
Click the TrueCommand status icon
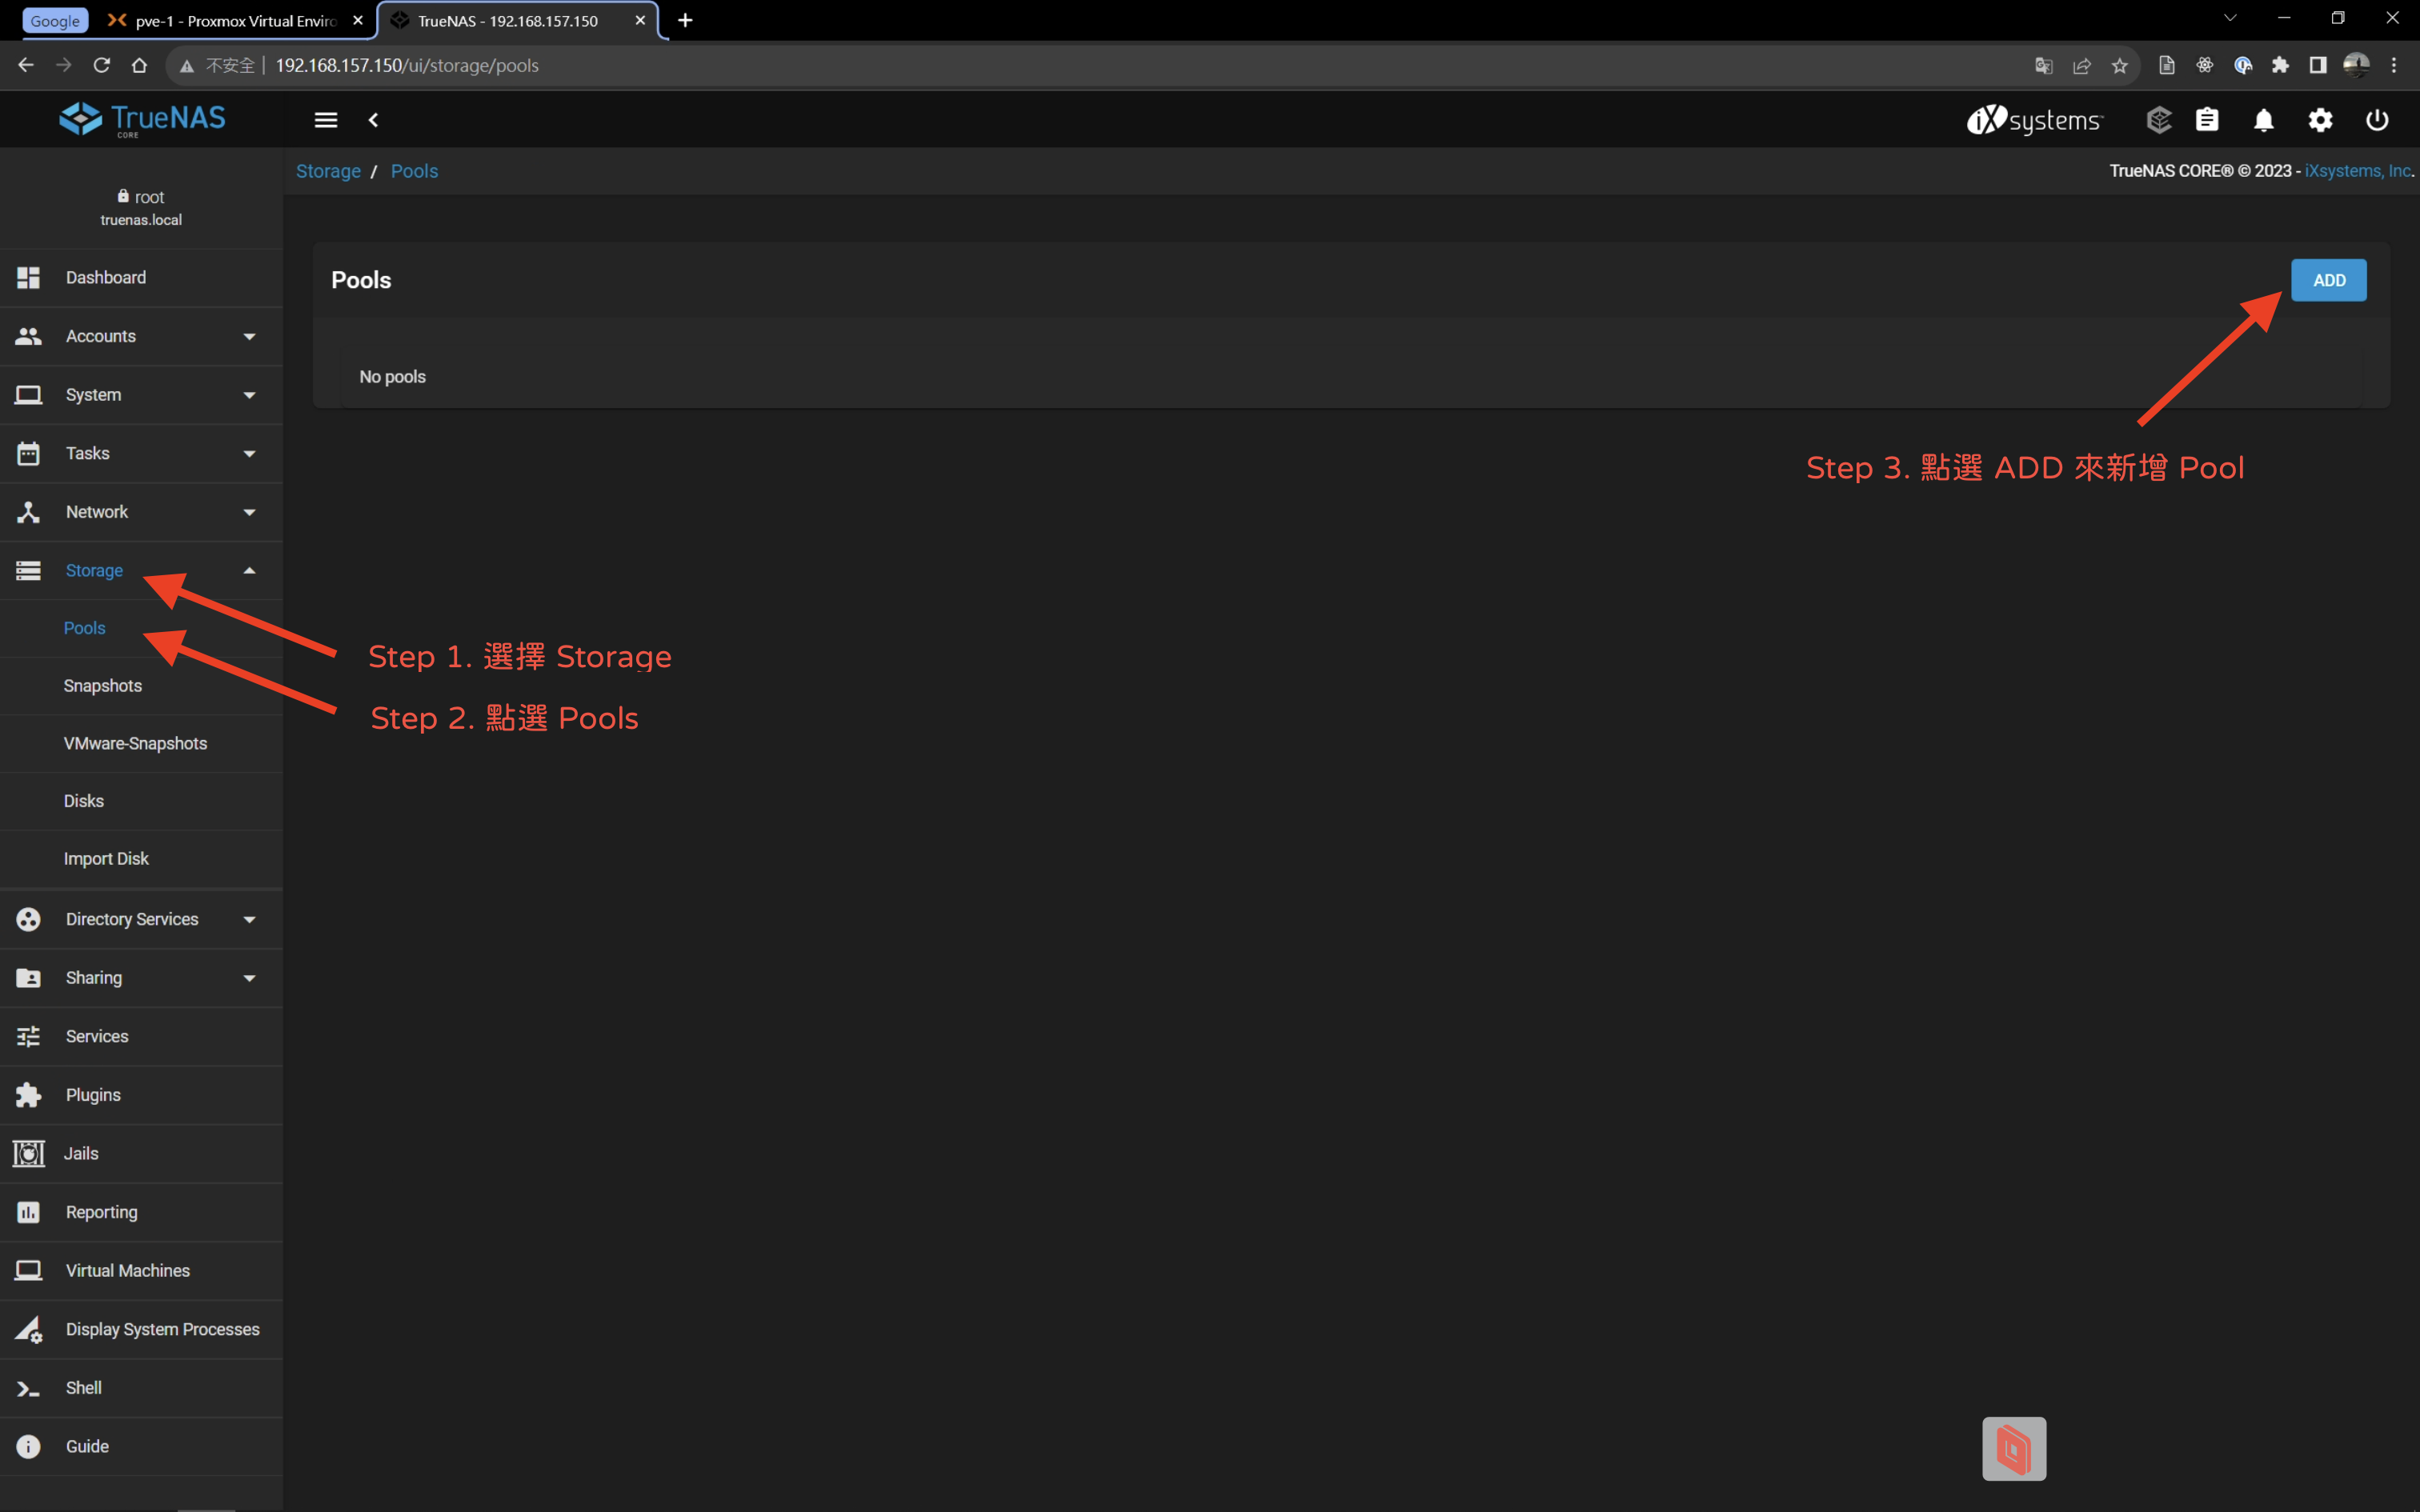[x=2158, y=120]
